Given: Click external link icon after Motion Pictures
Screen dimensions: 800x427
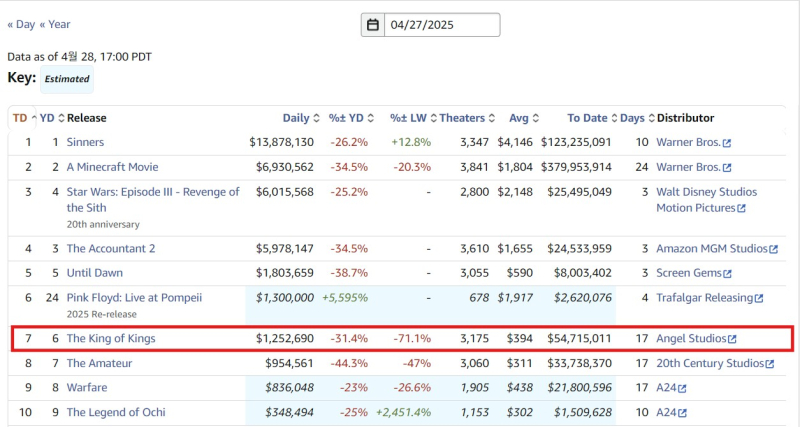Looking at the screenshot, I should pyautogui.click(x=741, y=209).
